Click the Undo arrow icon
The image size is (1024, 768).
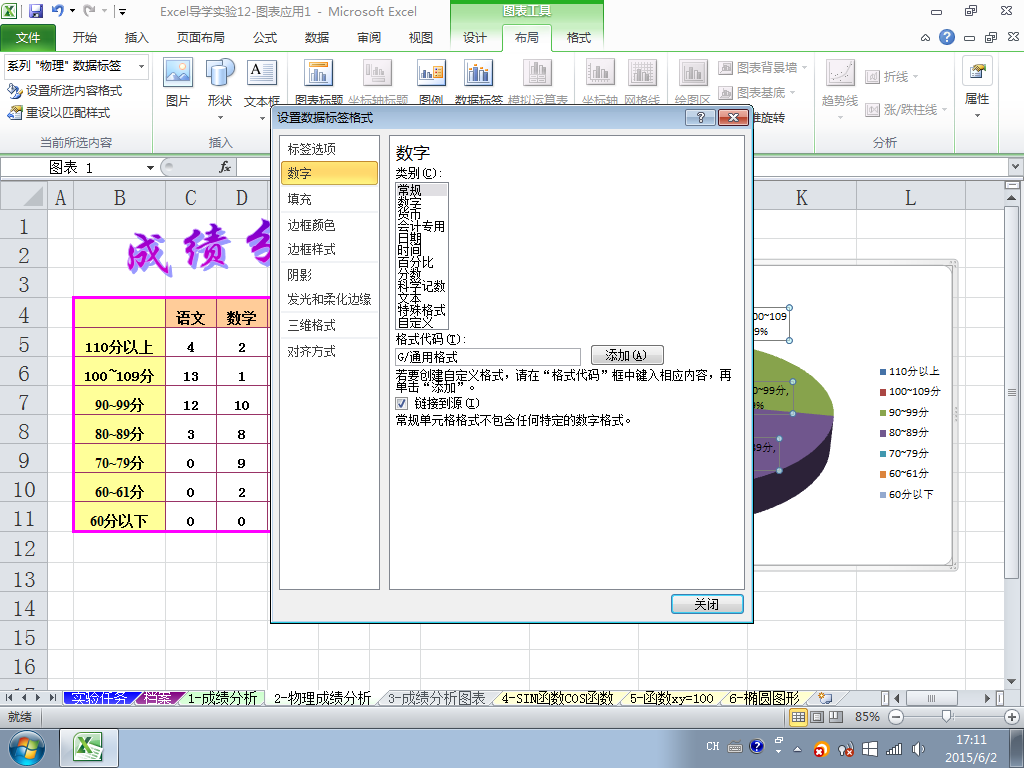pyautogui.click(x=58, y=10)
